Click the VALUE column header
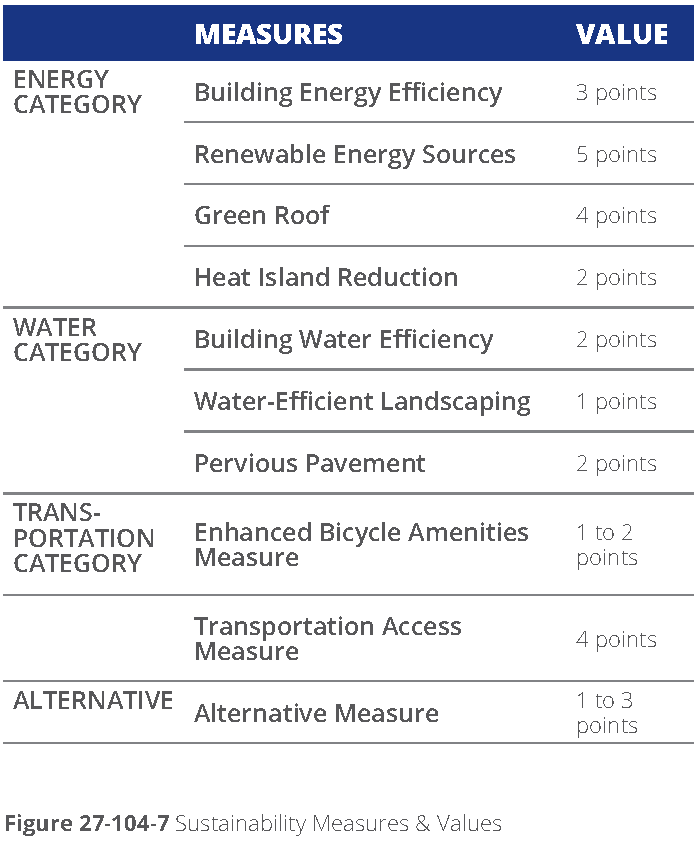Screen dimensions: 699x842 click(x=621, y=34)
